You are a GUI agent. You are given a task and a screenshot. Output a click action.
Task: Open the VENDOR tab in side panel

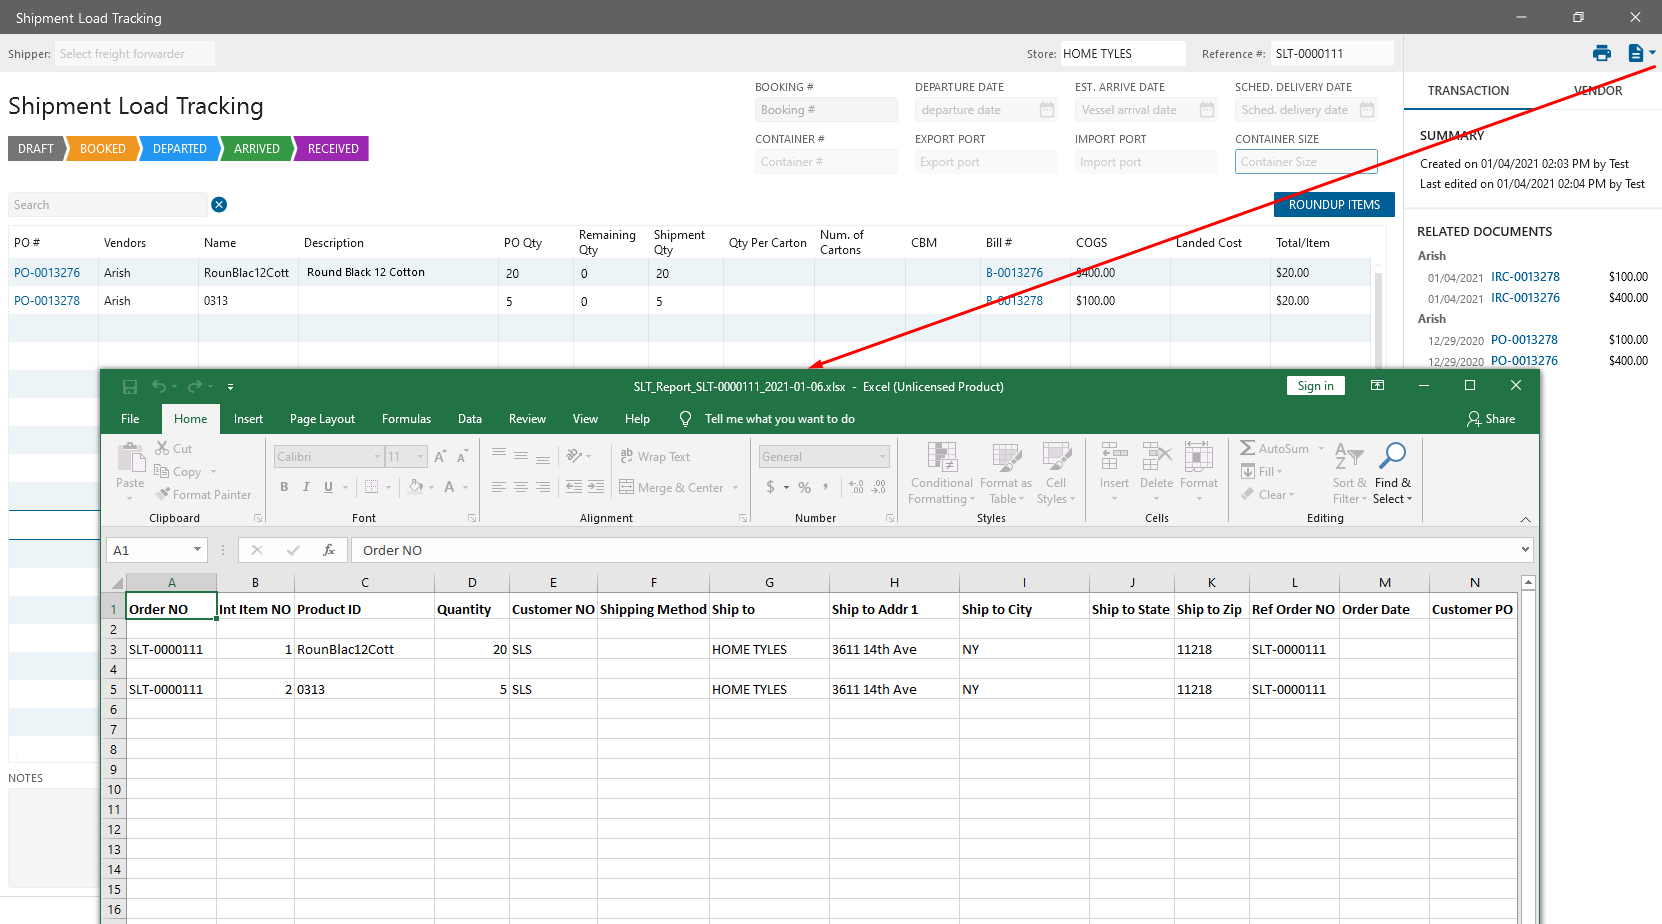(1597, 91)
